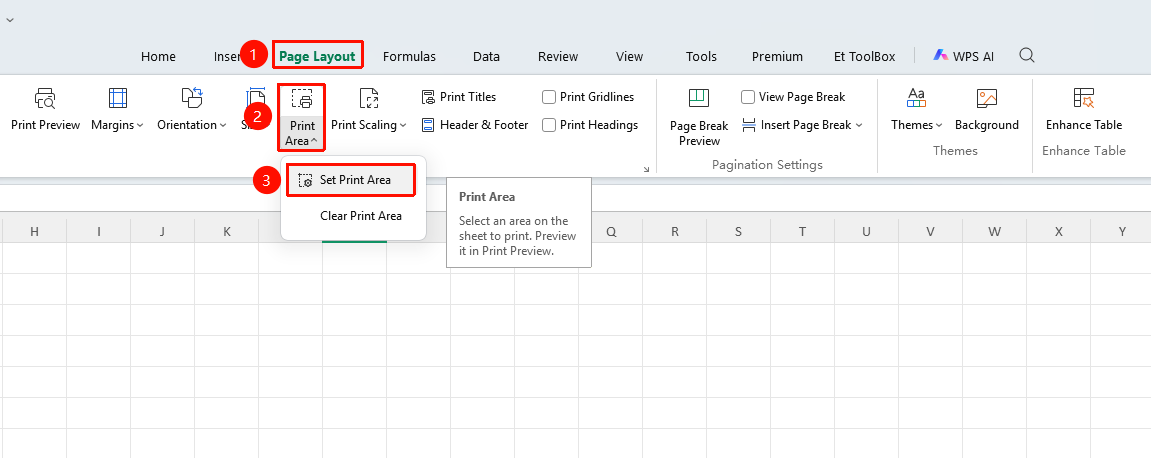The width and height of the screenshot is (1151, 458).
Task: Select column T header
Action: pos(802,231)
